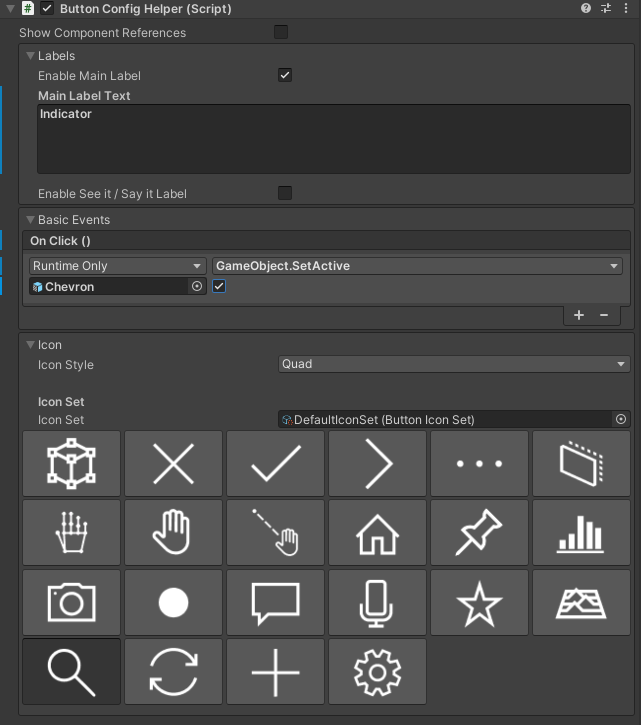Toggle SetActive boolean argument checkbox

click(219, 286)
